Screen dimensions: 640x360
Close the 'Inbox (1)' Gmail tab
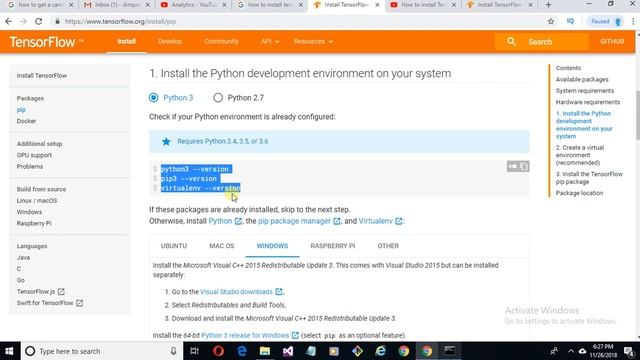click(x=148, y=5)
